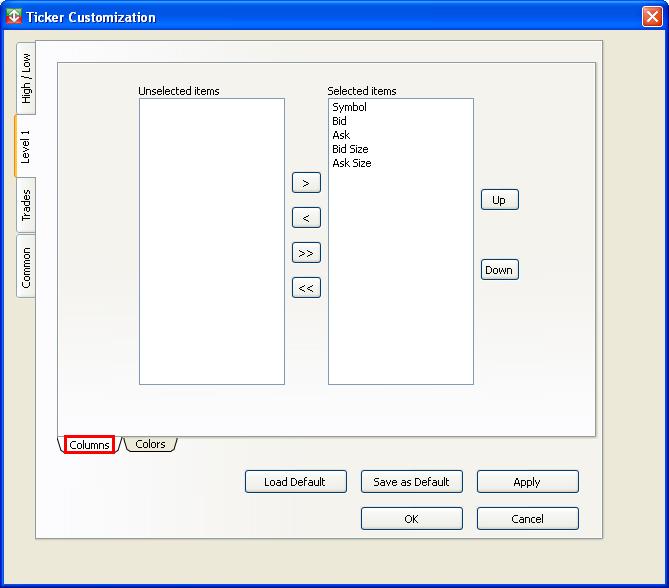Open the Colors tab
This screenshot has width=669, height=588.
click(x=150, y=444)
